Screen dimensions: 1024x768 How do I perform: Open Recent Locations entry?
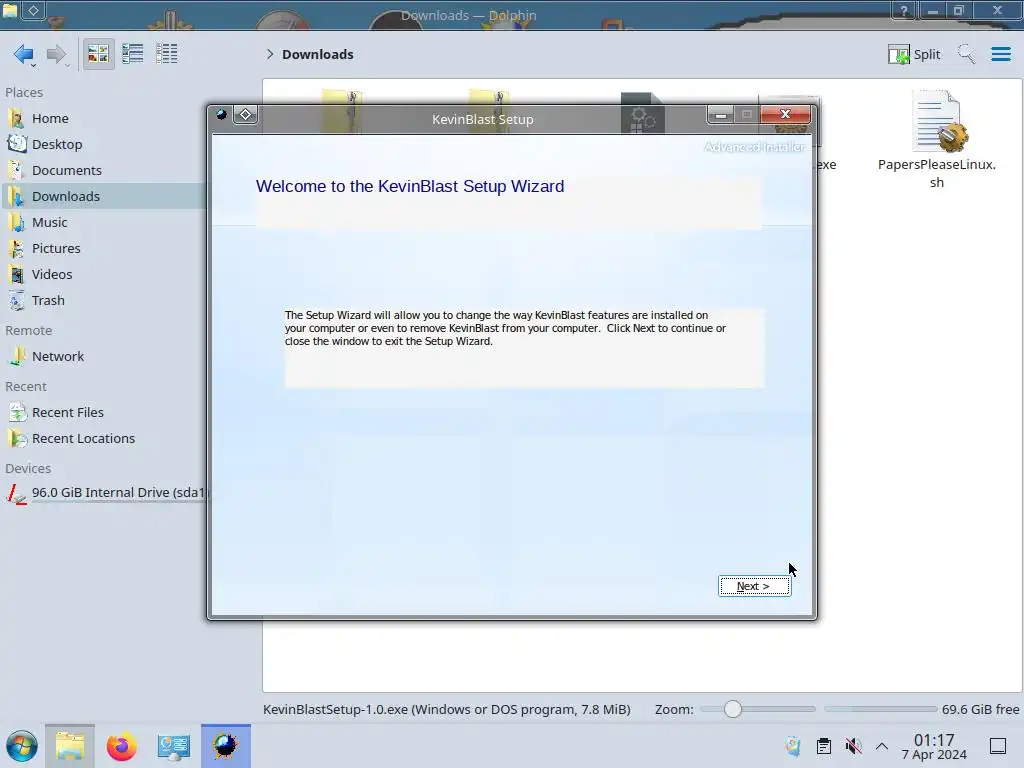tap(104, 439)
